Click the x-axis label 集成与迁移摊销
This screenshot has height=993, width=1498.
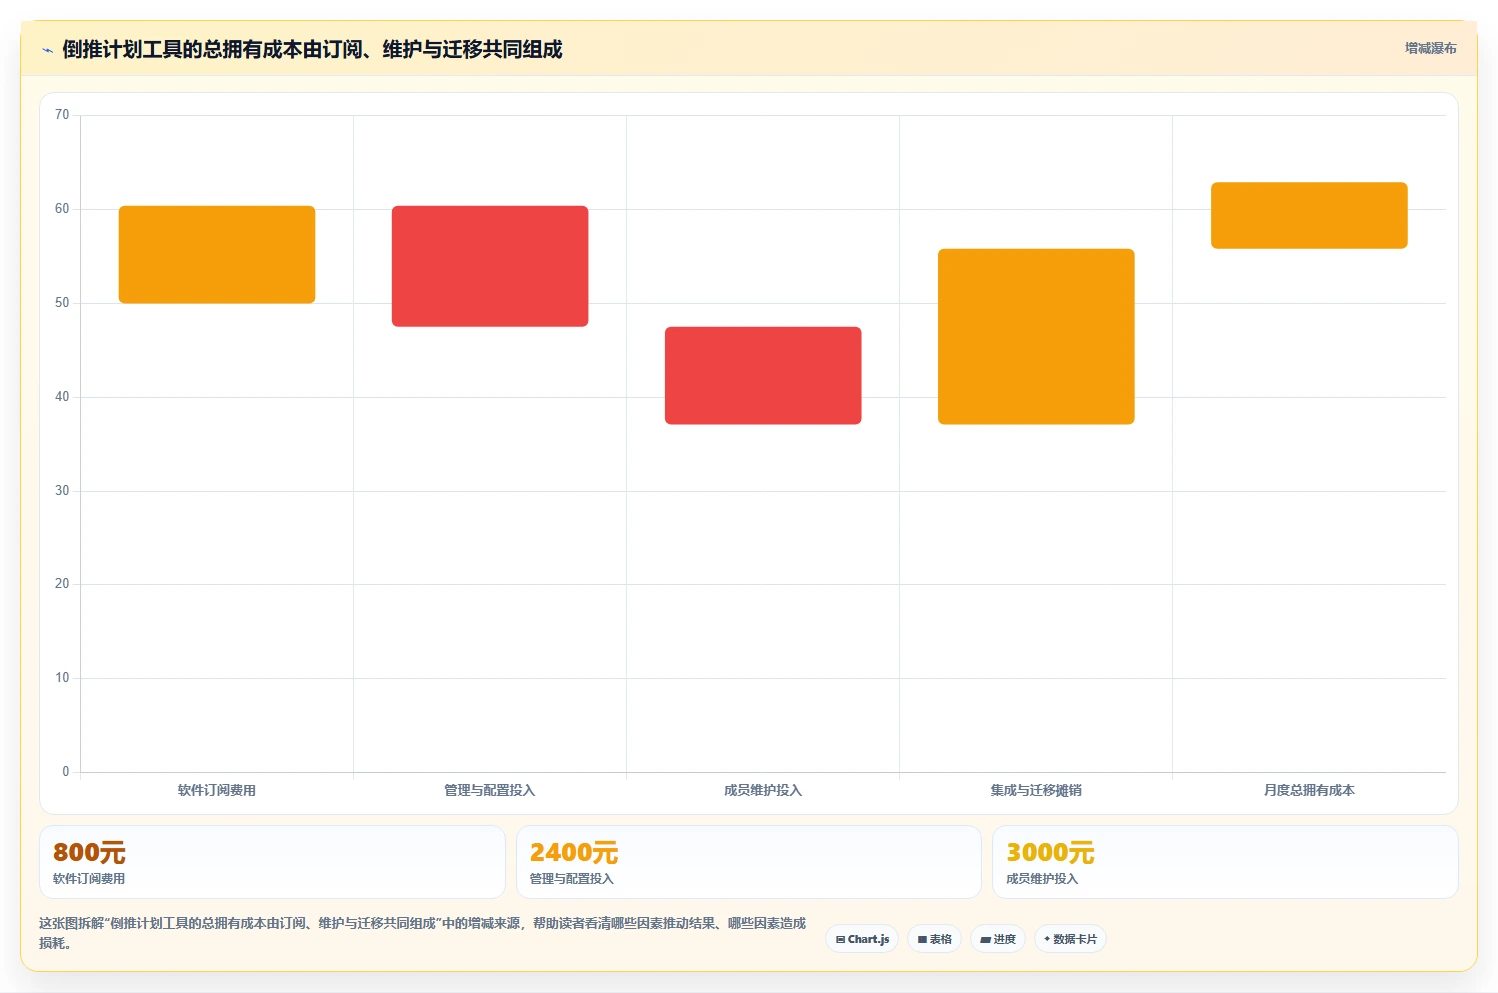tap(1036, 790)
